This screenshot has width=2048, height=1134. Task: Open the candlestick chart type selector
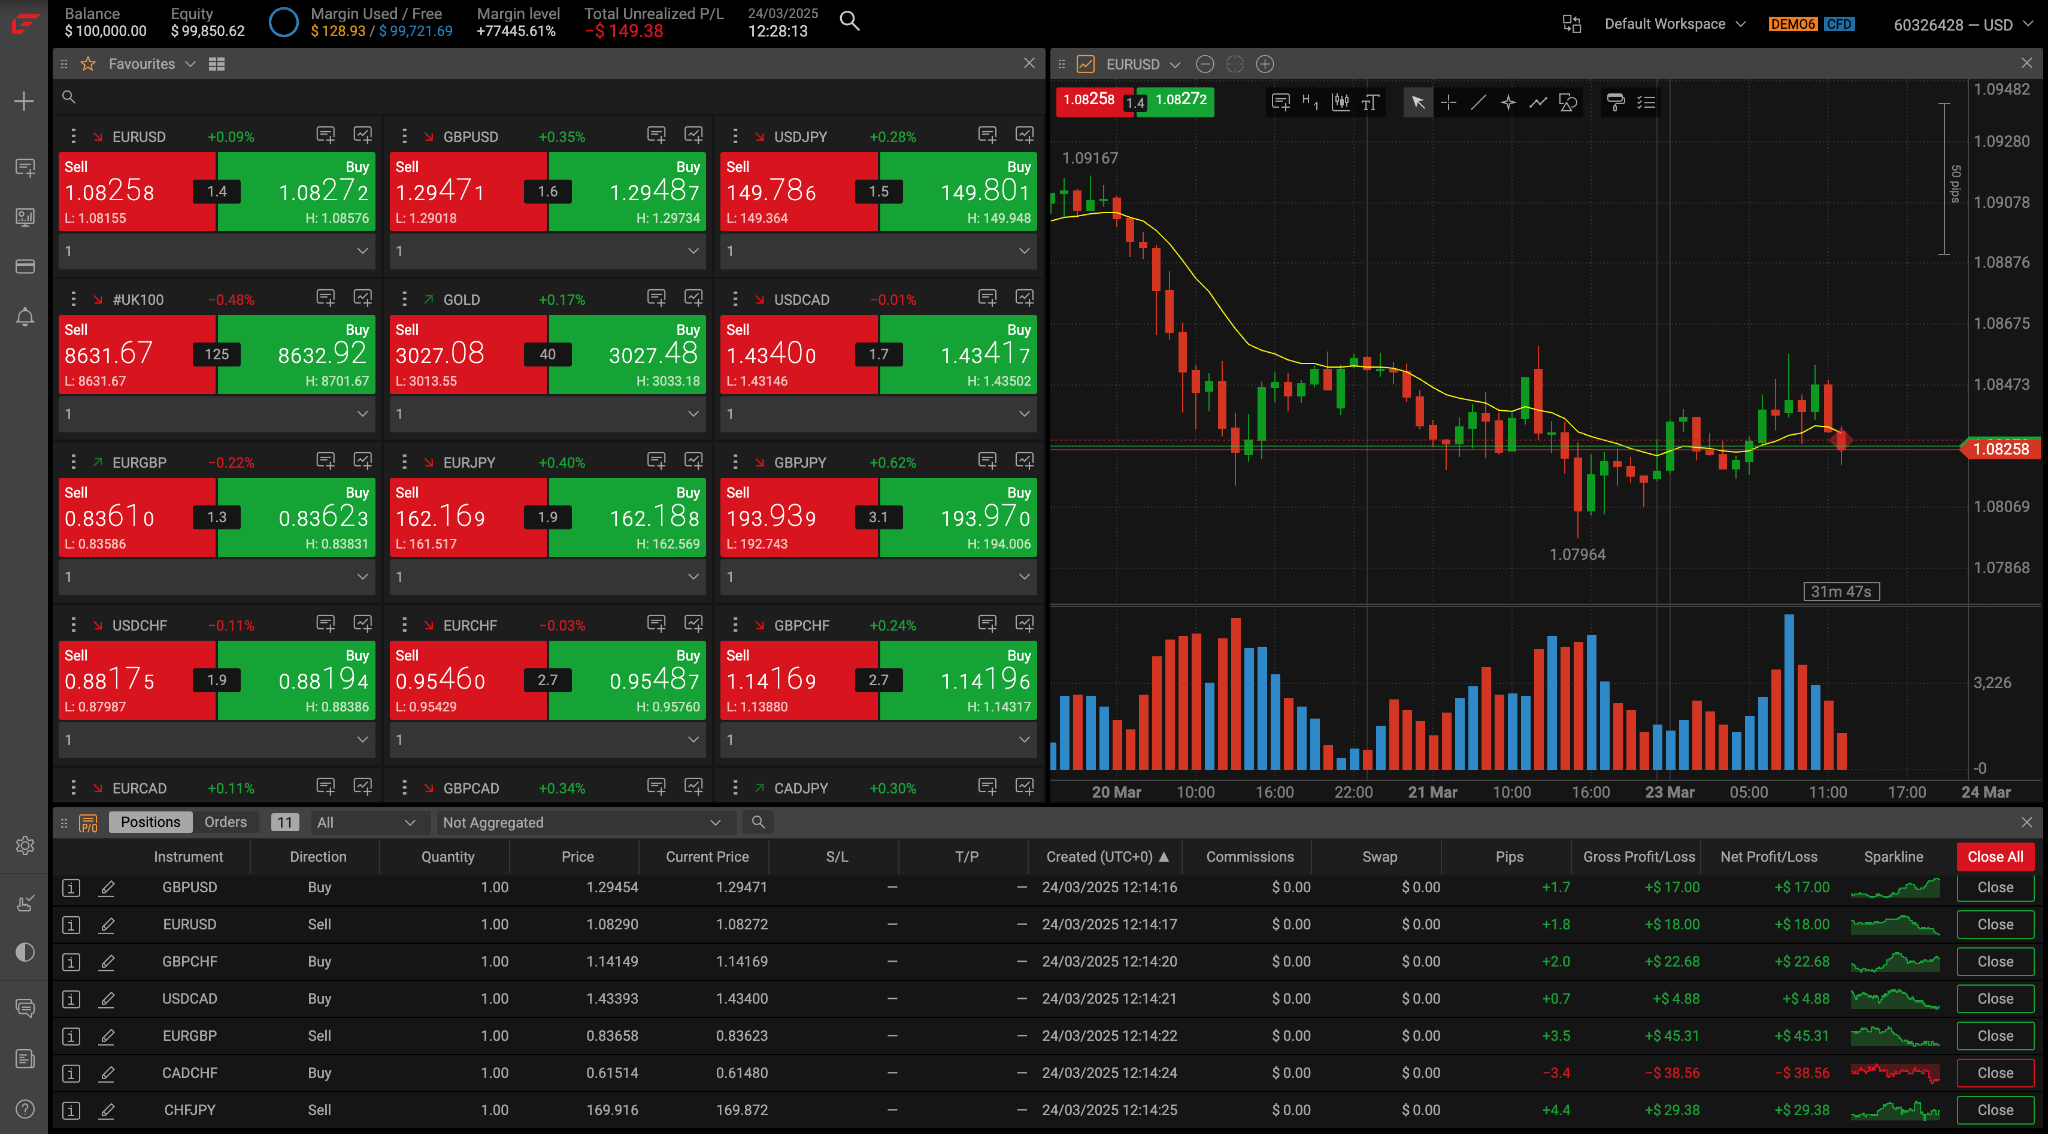[1341, 102]
